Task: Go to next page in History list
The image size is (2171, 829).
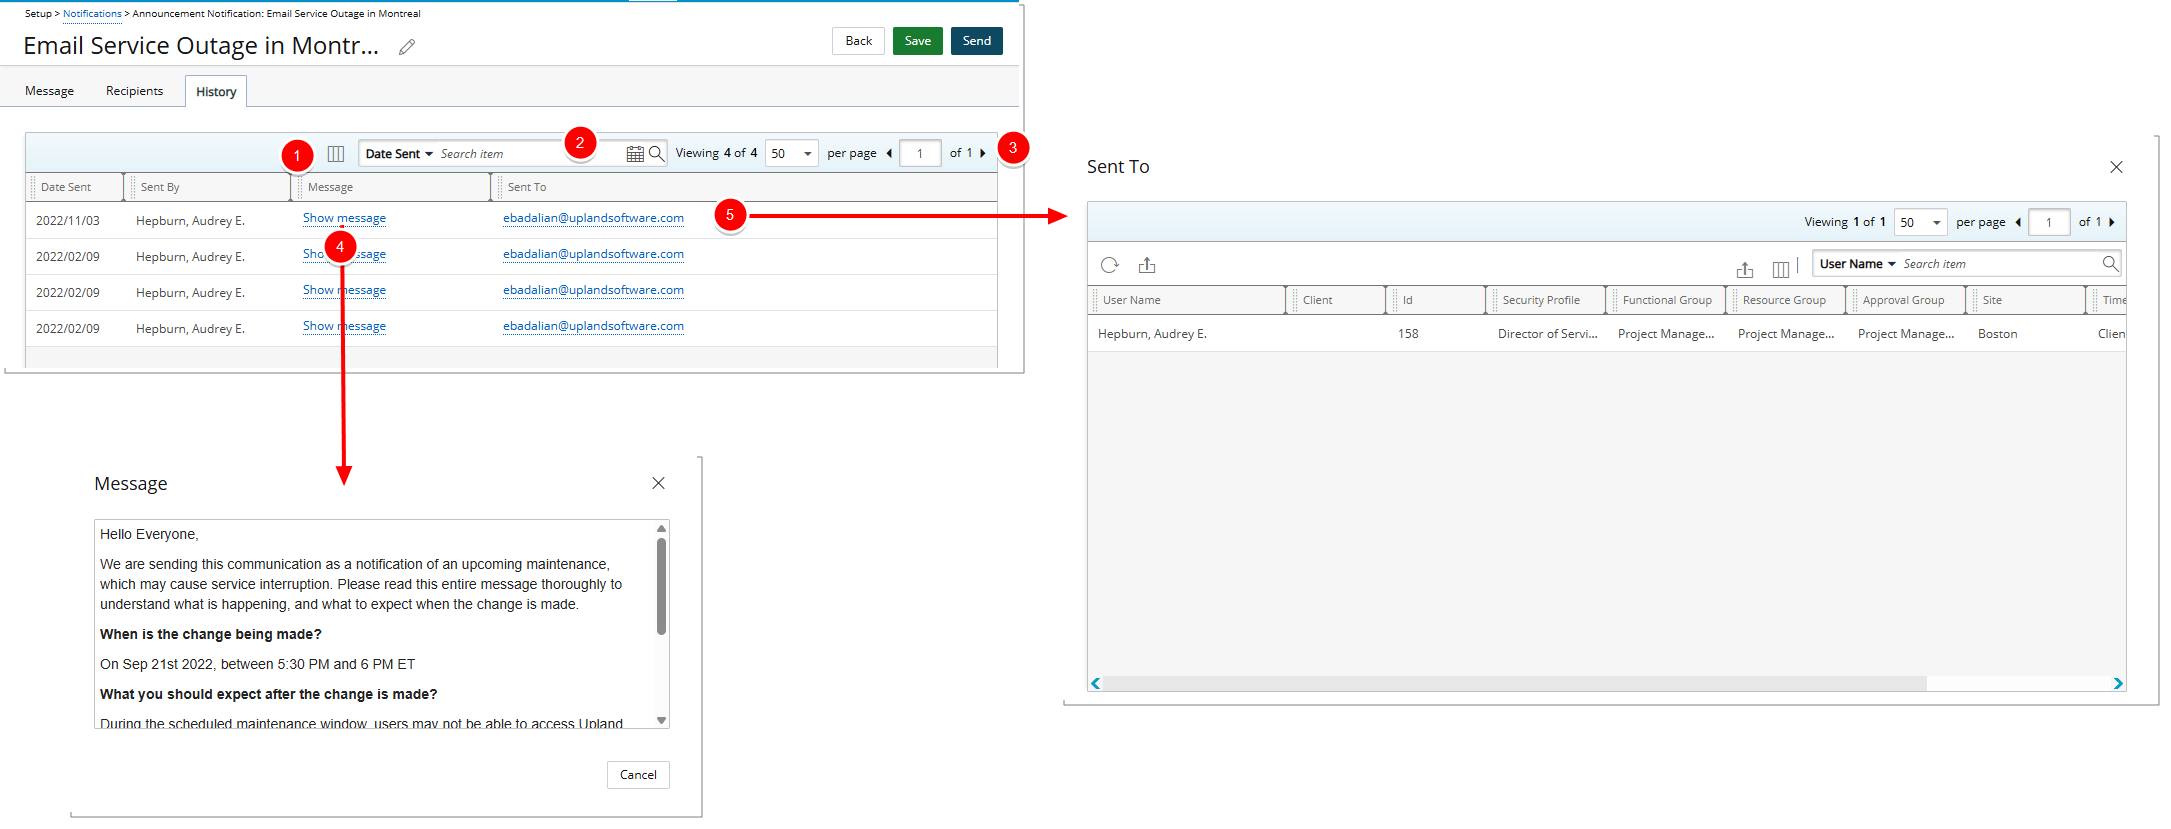Action: tap(983, 153)
